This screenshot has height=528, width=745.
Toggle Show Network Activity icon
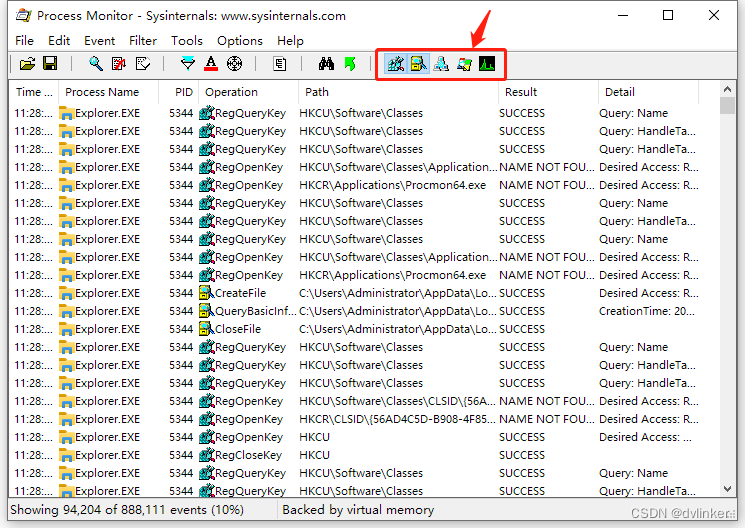(x=441, y=64)
